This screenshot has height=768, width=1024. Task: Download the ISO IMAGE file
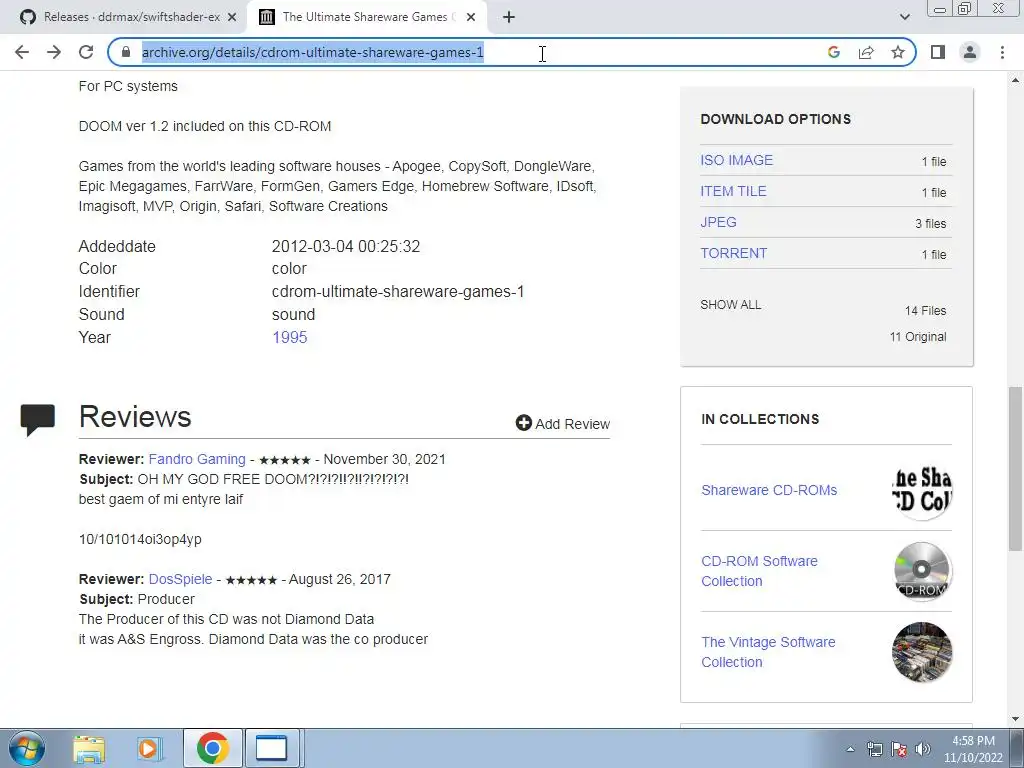pos(736,160)
